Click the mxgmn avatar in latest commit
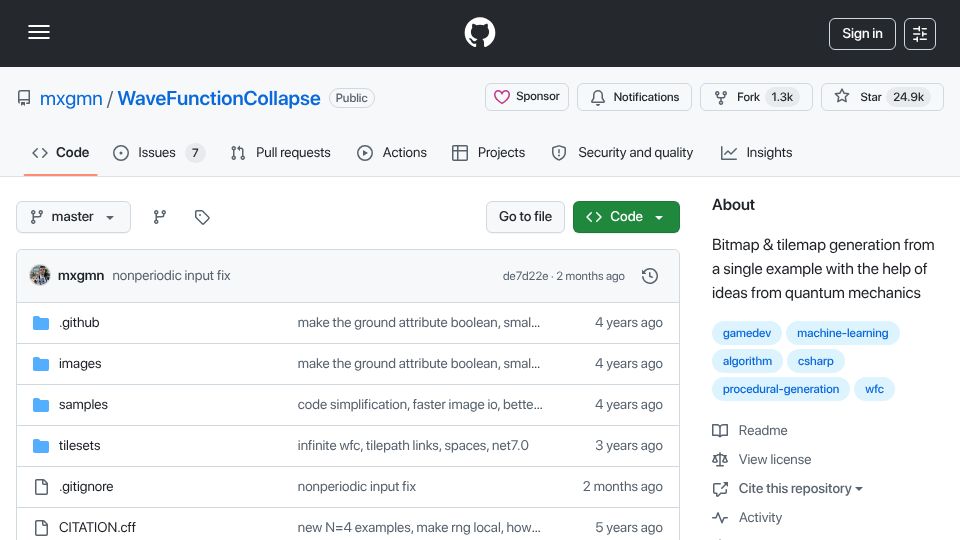 [x=40, y=276]
